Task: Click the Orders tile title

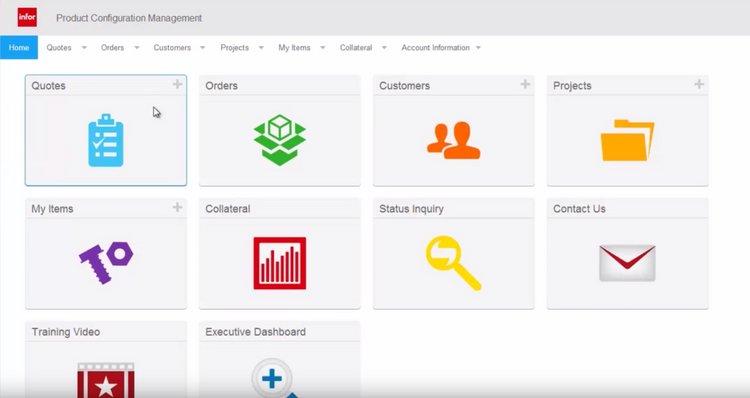Action: coord(221,86)
